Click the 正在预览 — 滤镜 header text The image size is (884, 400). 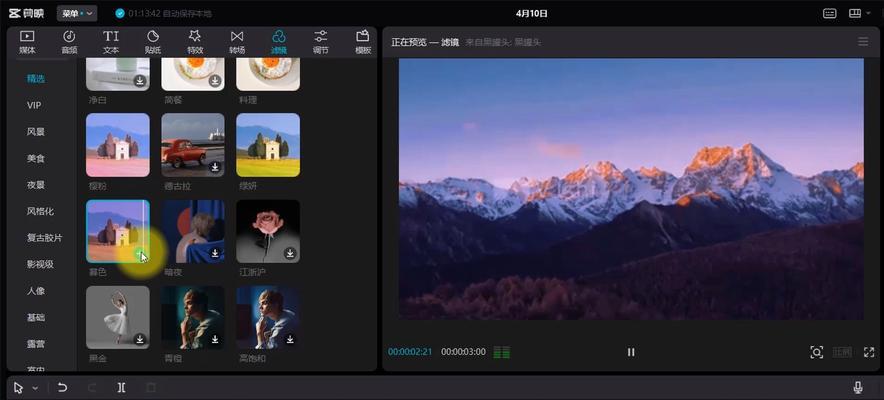[x=425, y=42]
